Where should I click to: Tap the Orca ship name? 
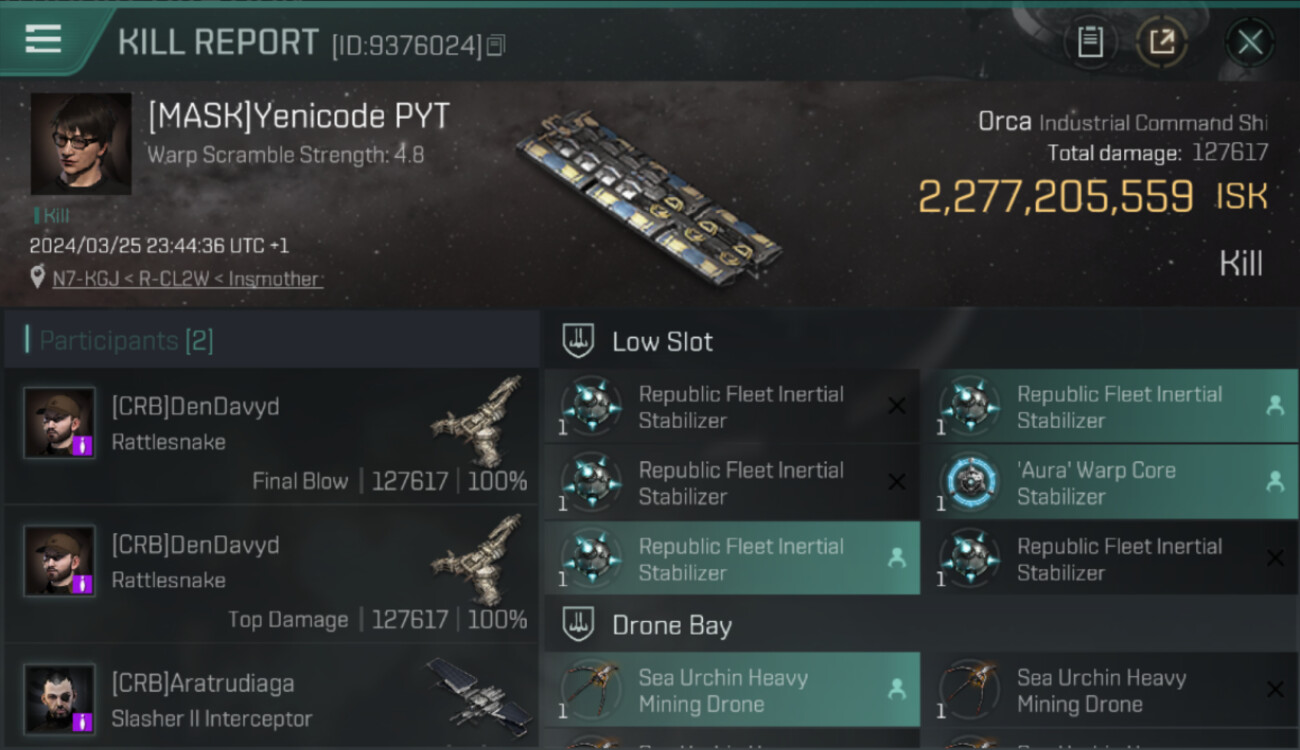(x=1004, y=122)
